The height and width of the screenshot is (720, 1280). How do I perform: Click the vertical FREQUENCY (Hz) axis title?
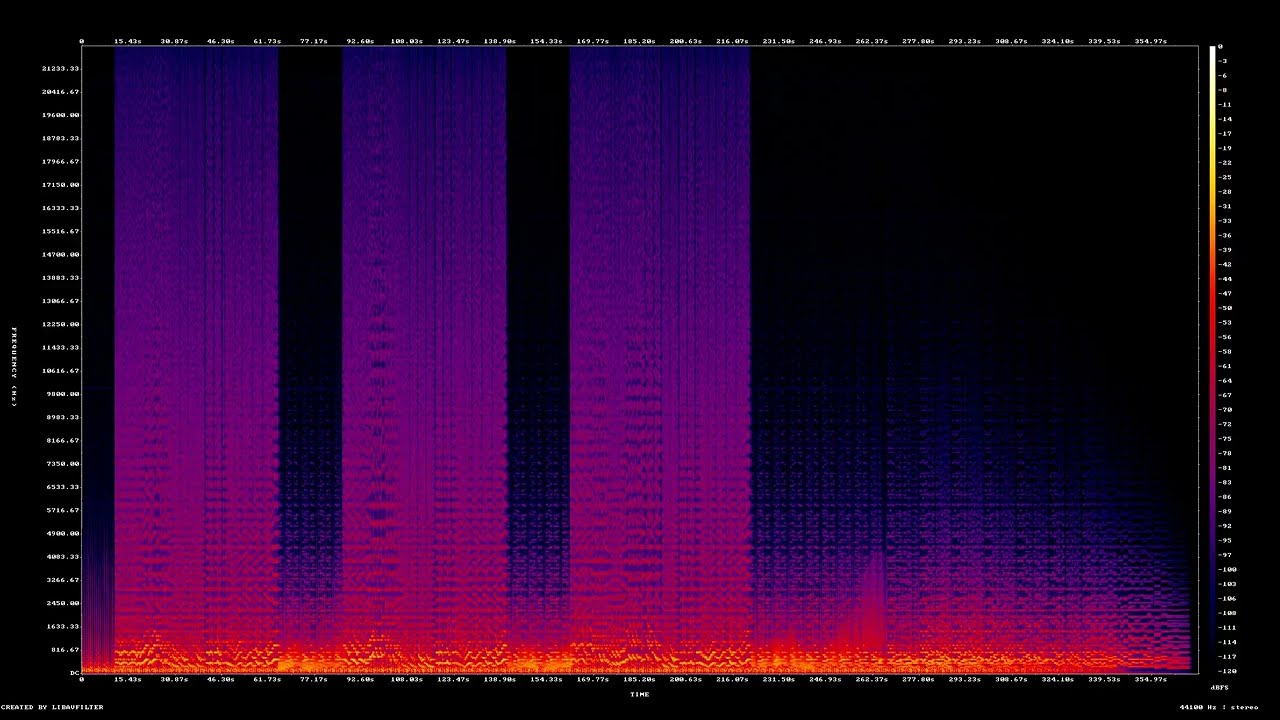[x=14, y=367]
